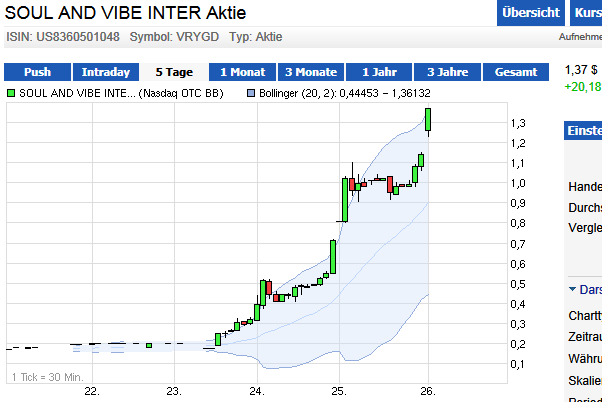Image resolution: width=602 pixels, height=402 pixels.
Task: Expand the Darstellung section arrow
Action: coord(572,289)
